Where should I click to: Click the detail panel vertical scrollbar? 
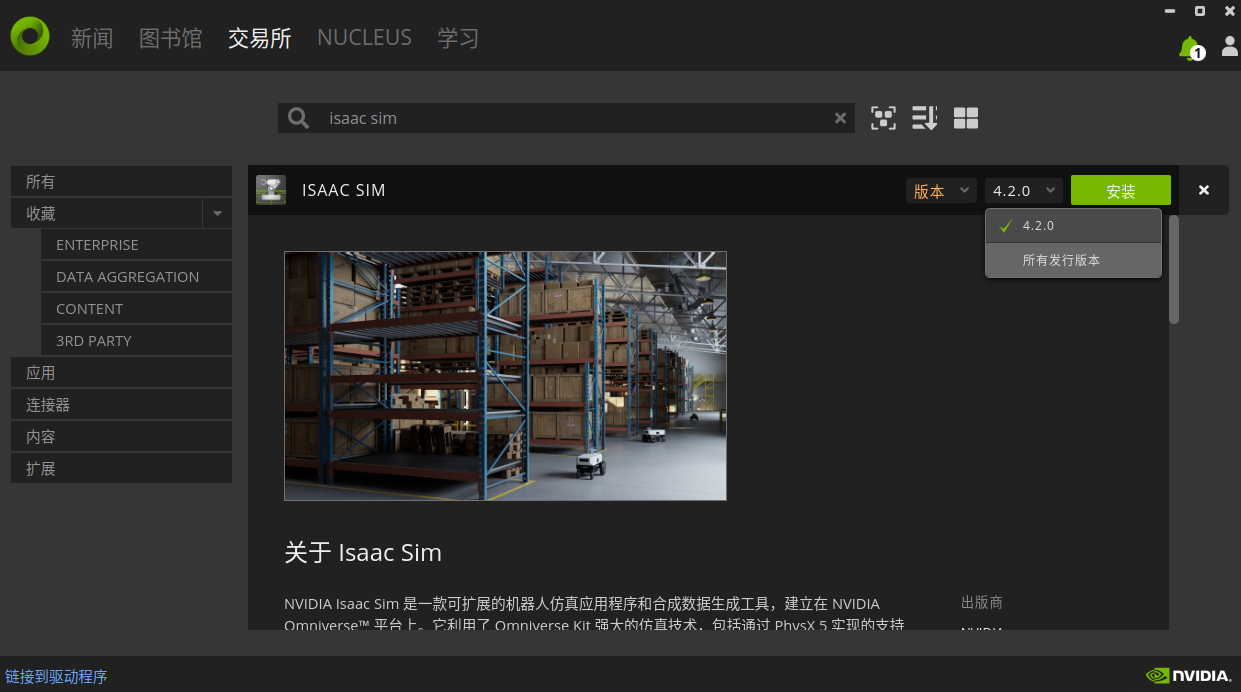pos(1174,270)
